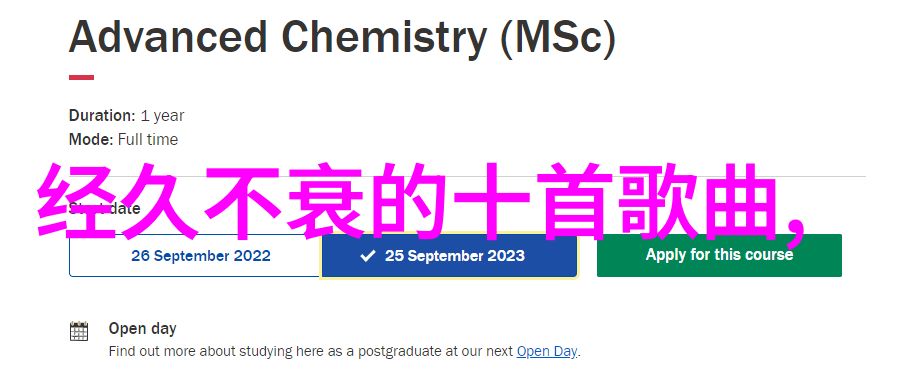This screenshot has width=900, height=383.
Task: Click the '1 year' duration value
Action: (162, 116)
